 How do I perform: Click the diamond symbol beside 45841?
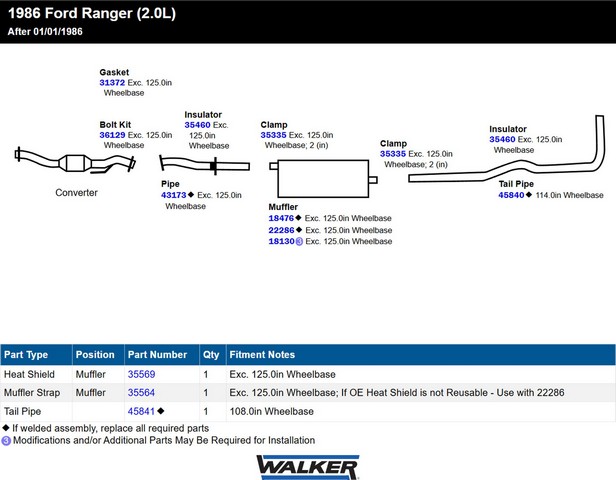click(161, 411)
